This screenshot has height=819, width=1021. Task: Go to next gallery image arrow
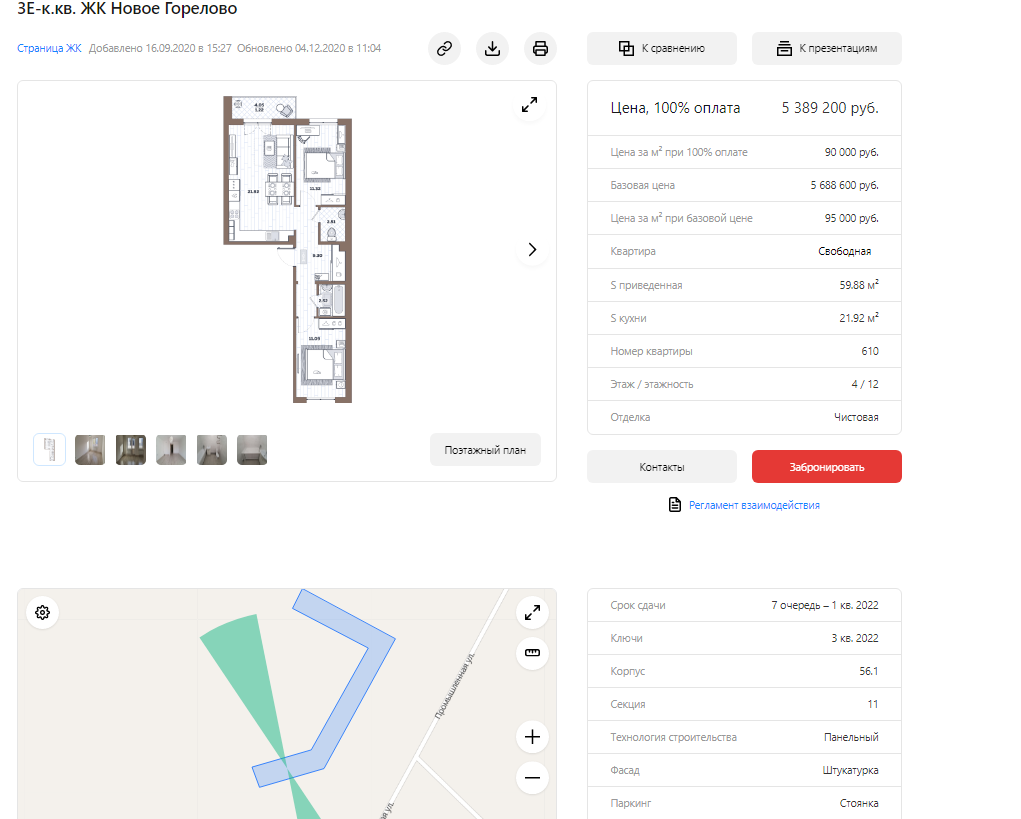(532, 250)
